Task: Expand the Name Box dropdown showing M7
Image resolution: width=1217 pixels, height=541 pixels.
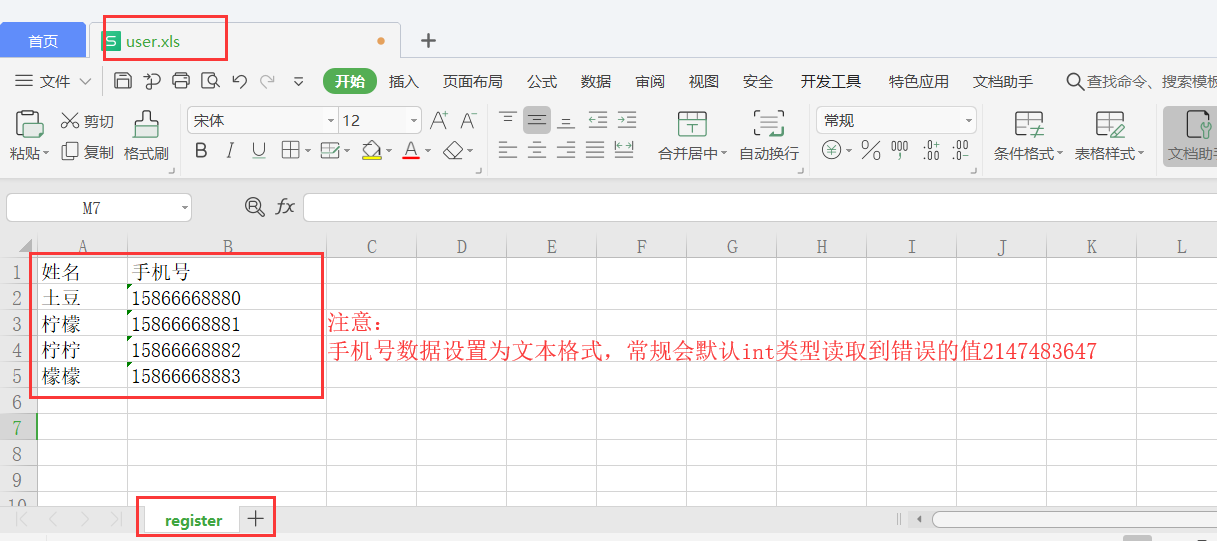Action: tap(184, 208)
